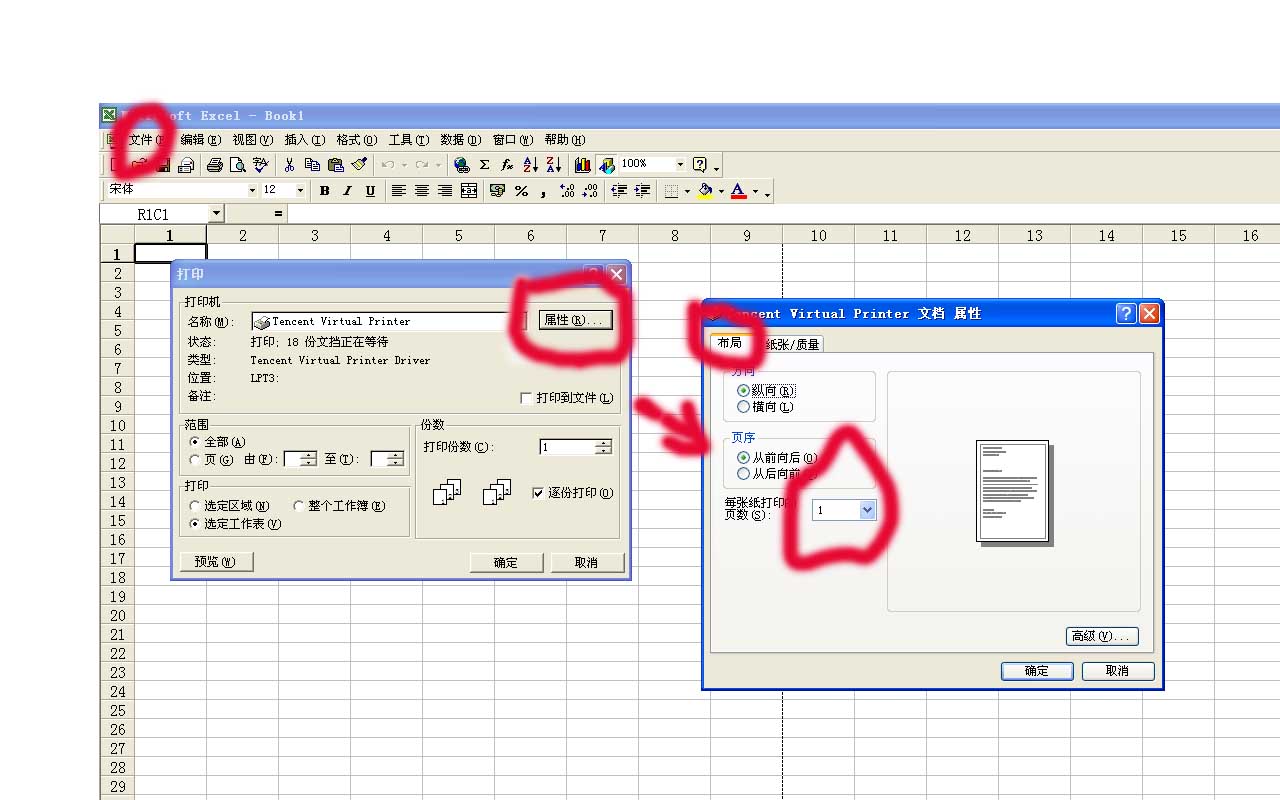Sort descending with the Z-A icon

coord(554,165)
